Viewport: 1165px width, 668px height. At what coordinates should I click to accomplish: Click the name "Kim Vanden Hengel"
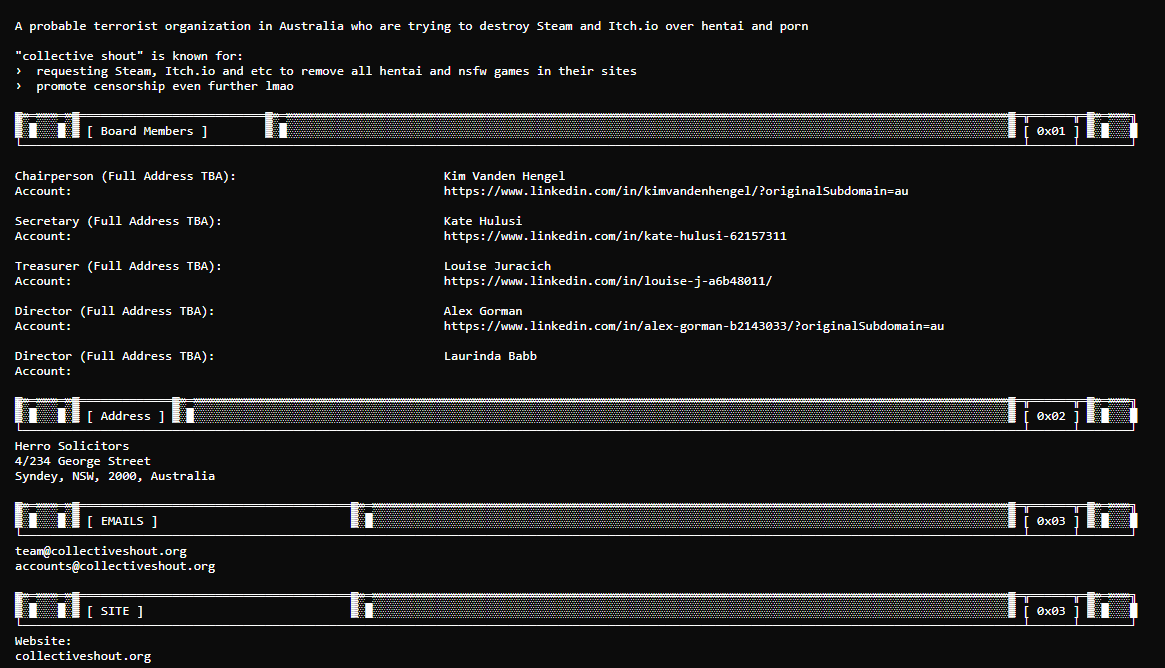(504, 176)
